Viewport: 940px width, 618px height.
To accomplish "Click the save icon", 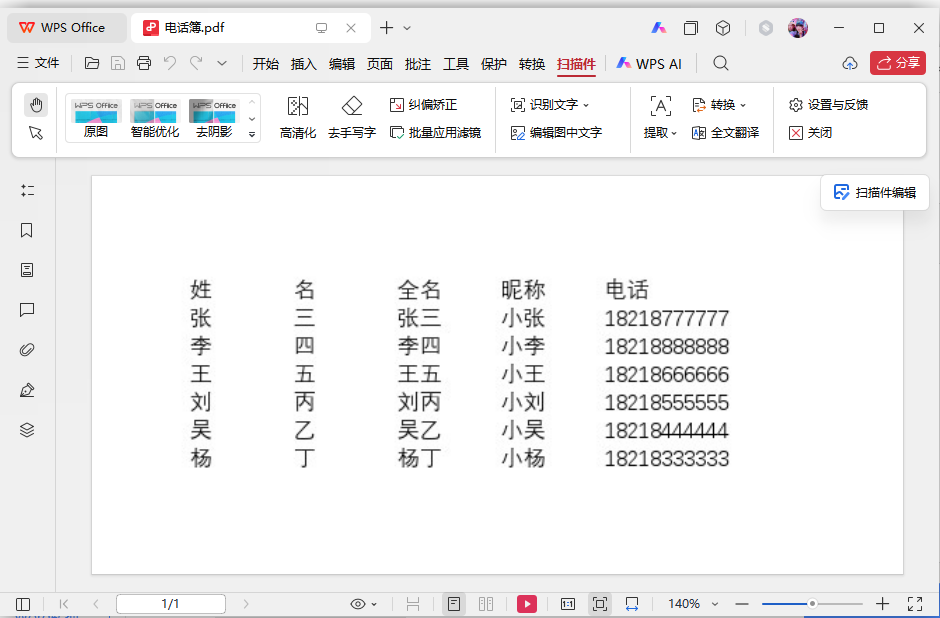I will [x=118, y=63].
